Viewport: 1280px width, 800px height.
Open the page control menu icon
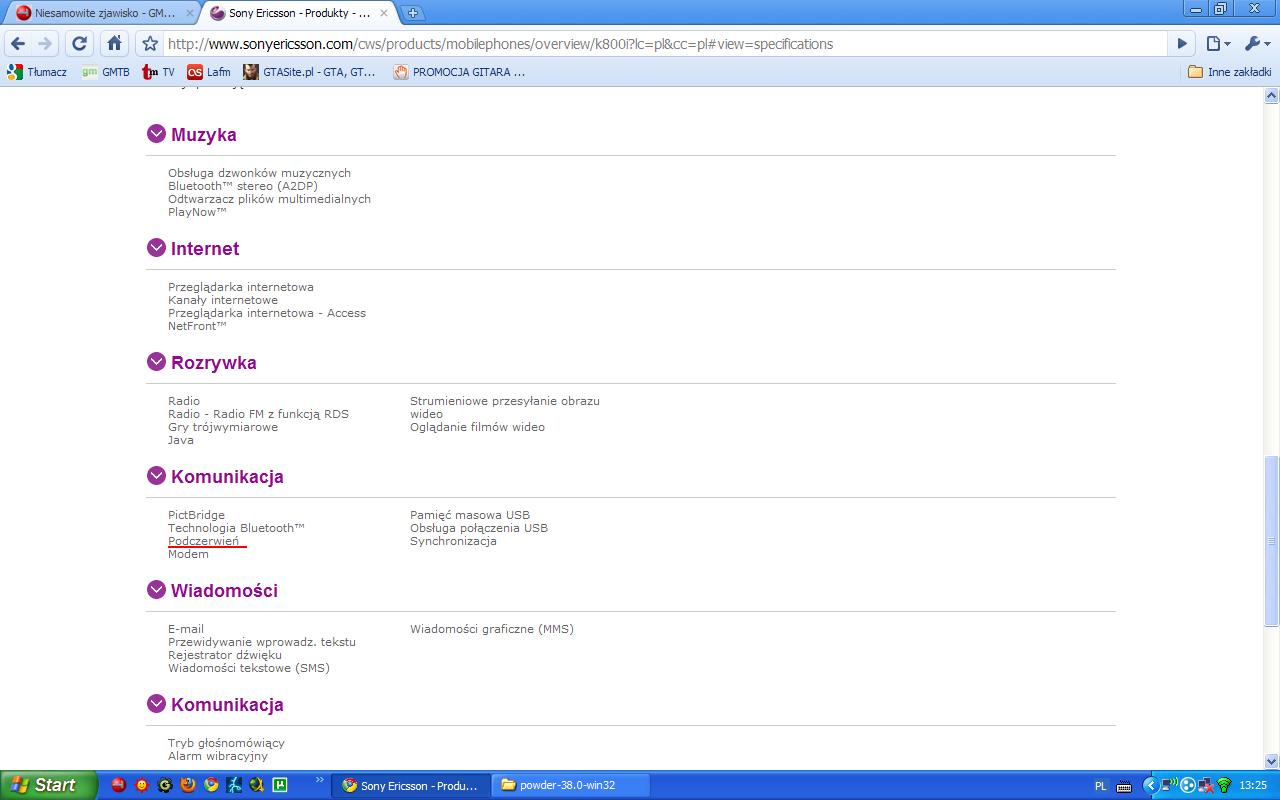(x=1217, y=44)
